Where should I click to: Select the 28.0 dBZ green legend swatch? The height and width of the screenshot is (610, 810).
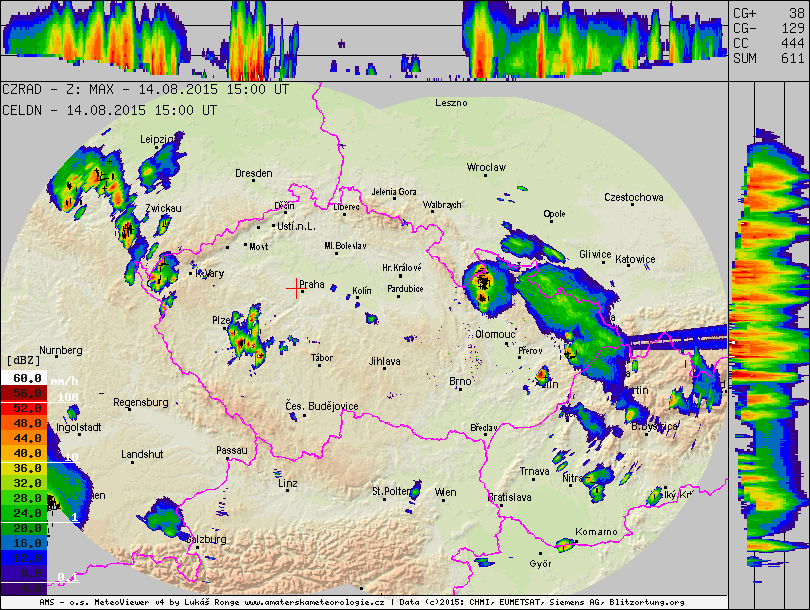pos(24,498)
